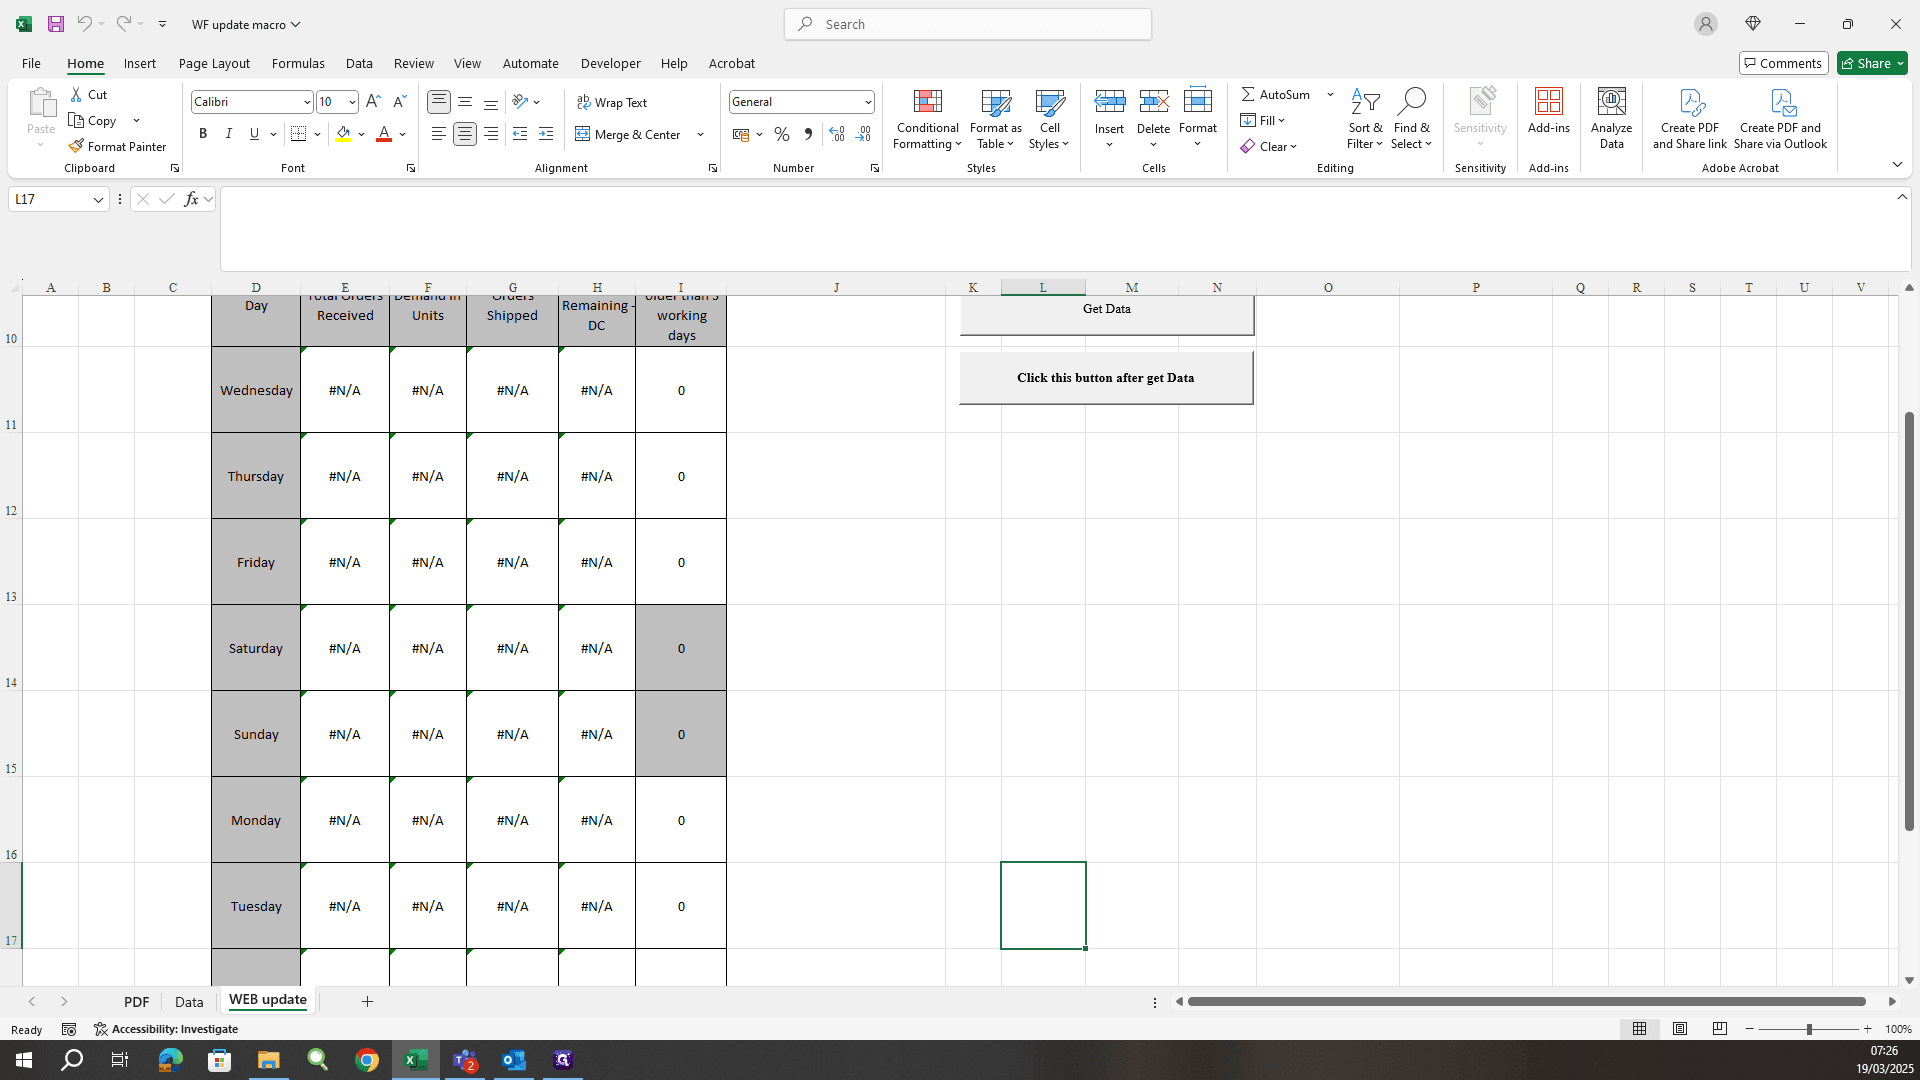Viewport: 1920px width, 1080px height.
Task: Open Find & Select magnifier icon
Action: pyautogui.click(x=1411, y=101)
